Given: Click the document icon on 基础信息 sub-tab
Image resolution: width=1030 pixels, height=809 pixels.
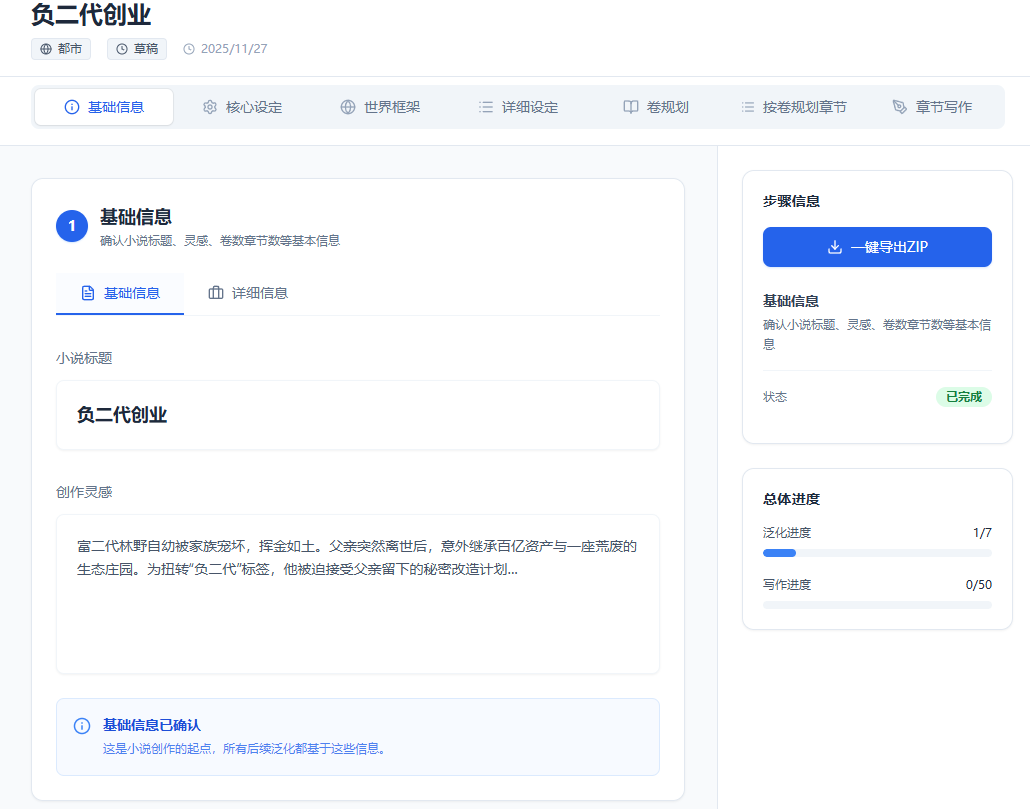Looking at the screenshot, I should (x=87, y=294).
